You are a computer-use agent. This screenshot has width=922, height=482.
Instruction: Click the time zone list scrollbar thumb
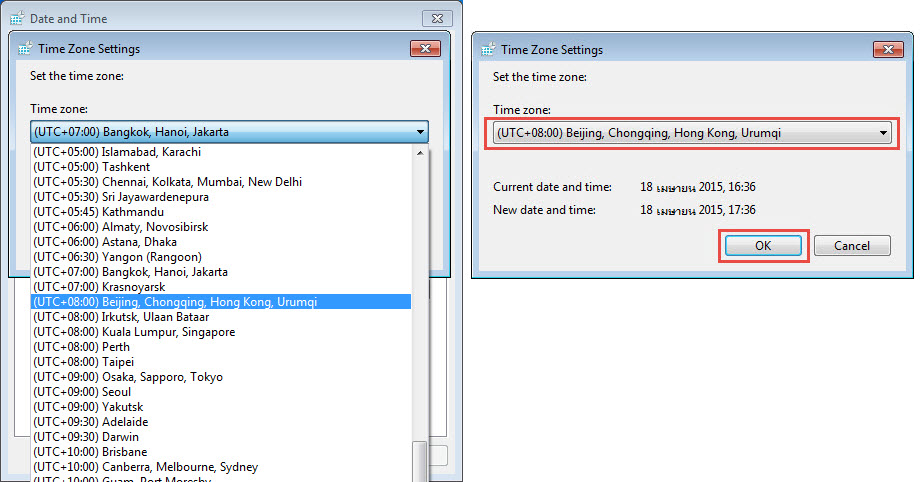click(x=420, y=460)
